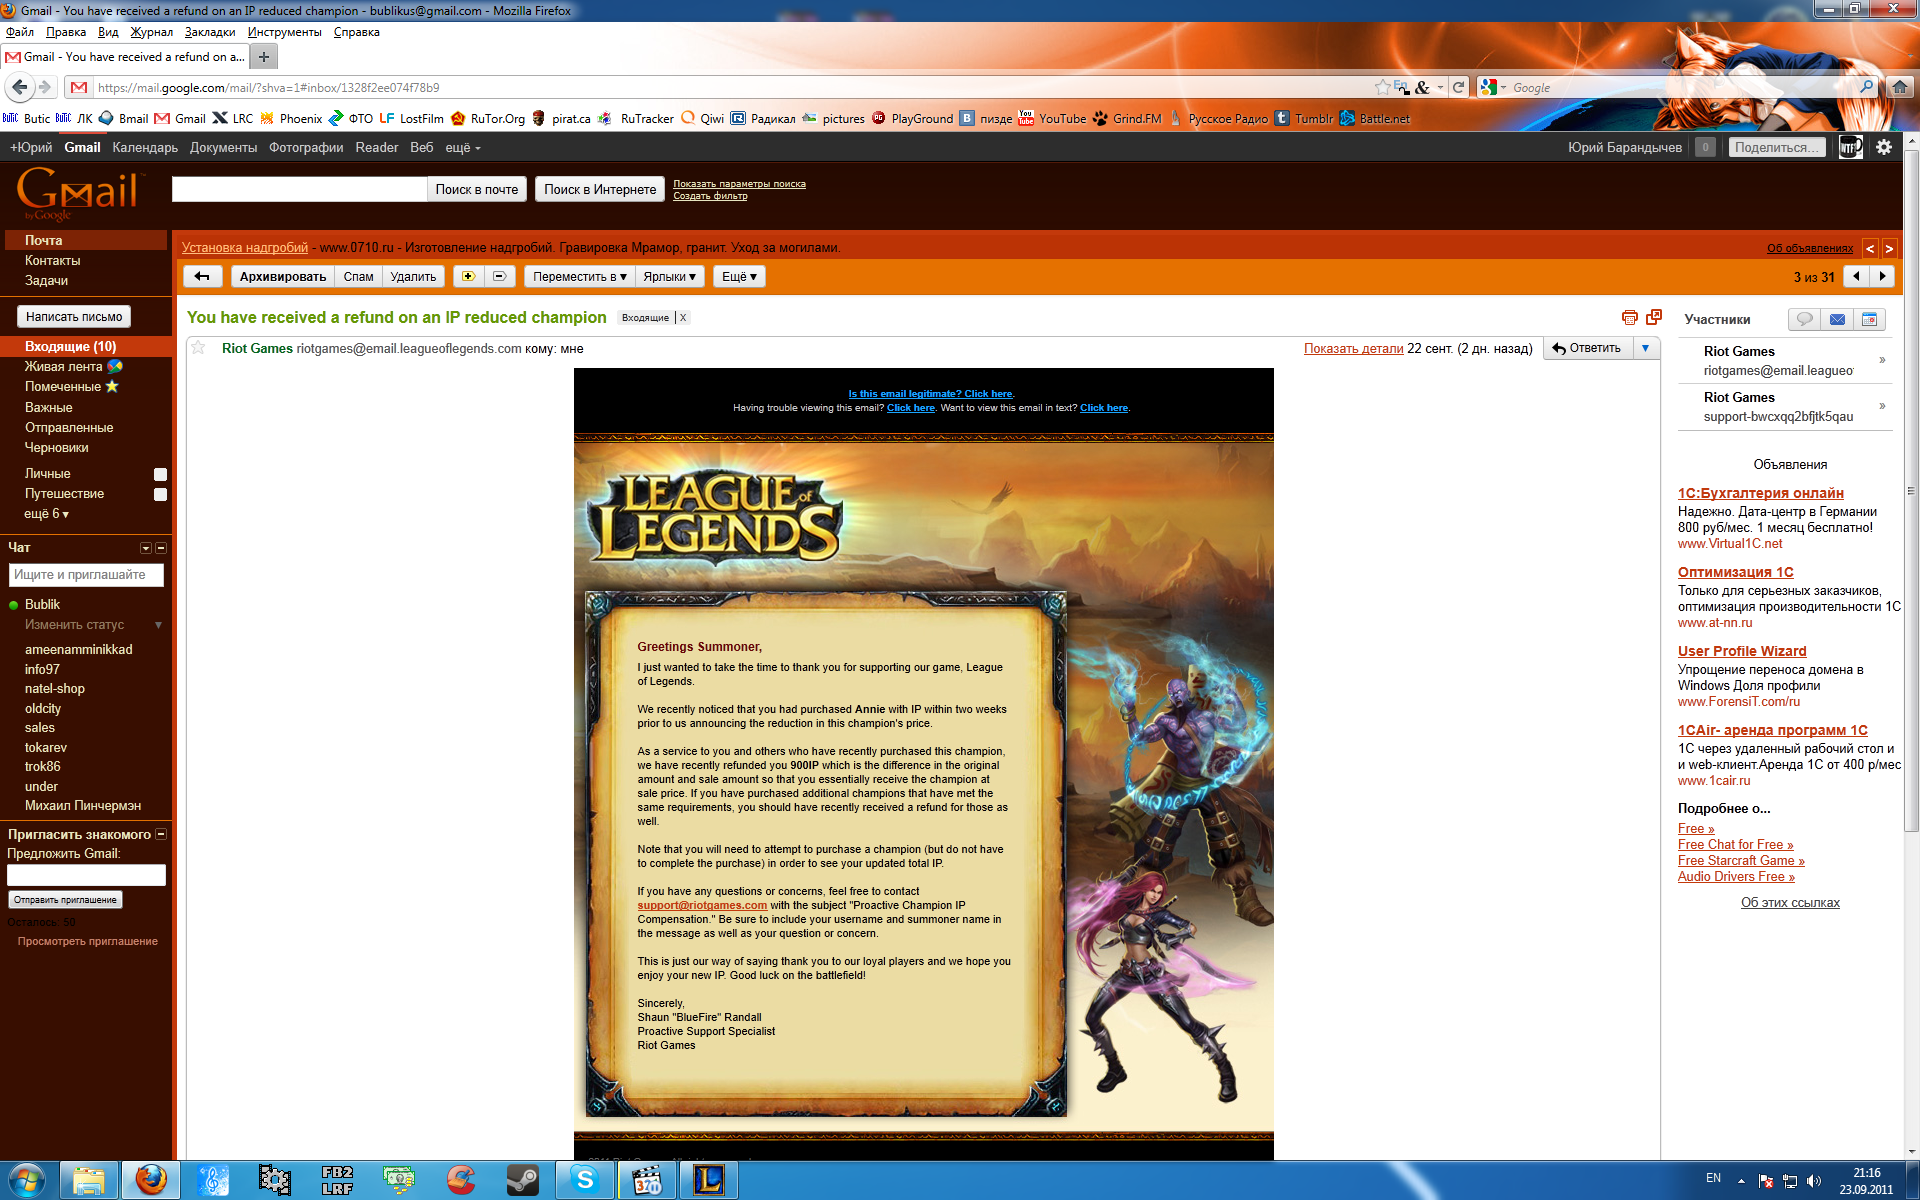The width and height of the screenshot is (1920, 1200).
Task: Open League of Legends taskbar icon
Action: coord(709,1180)
